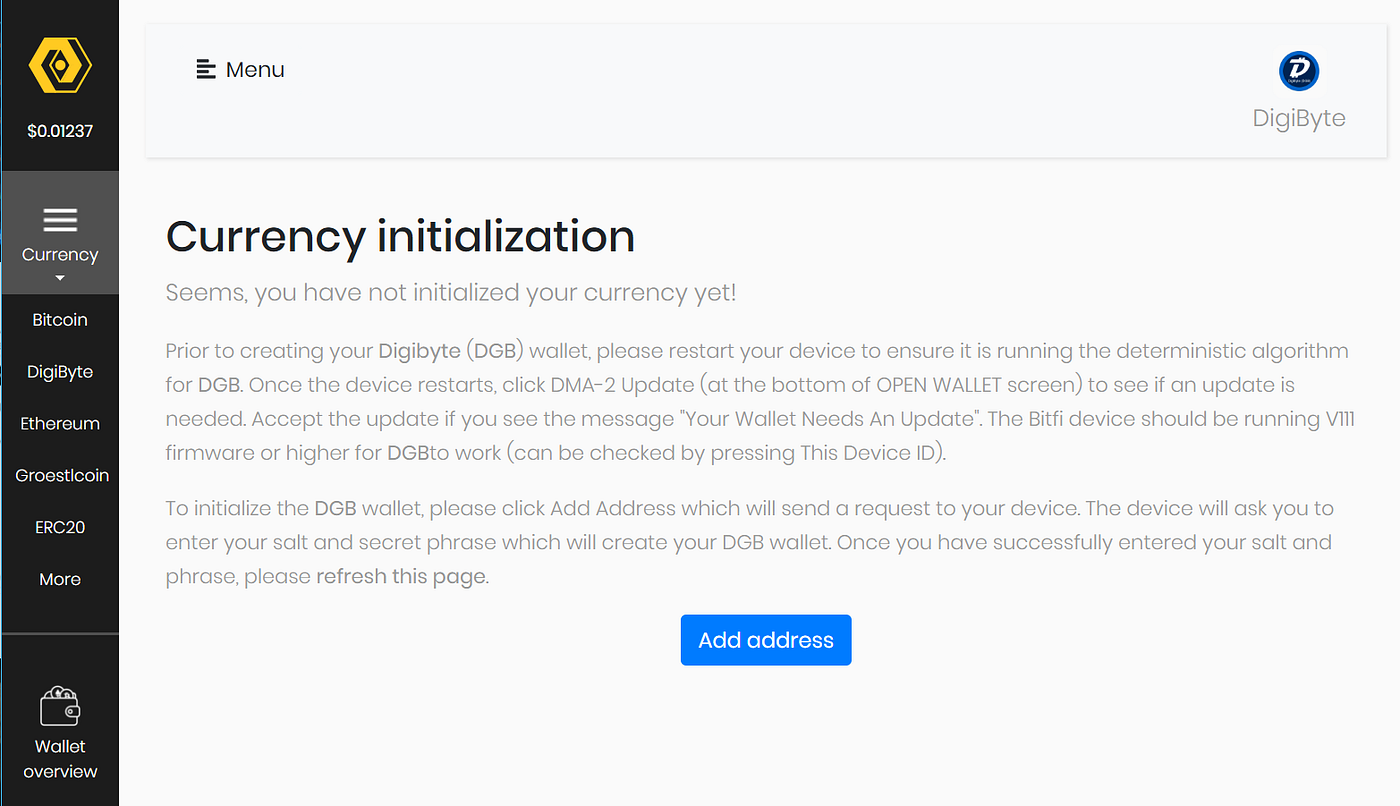Image resolution: width=1400 pixels, height=806 pixels.
Task: Click the Currency initialization heading
Action: tap(400, 237)
